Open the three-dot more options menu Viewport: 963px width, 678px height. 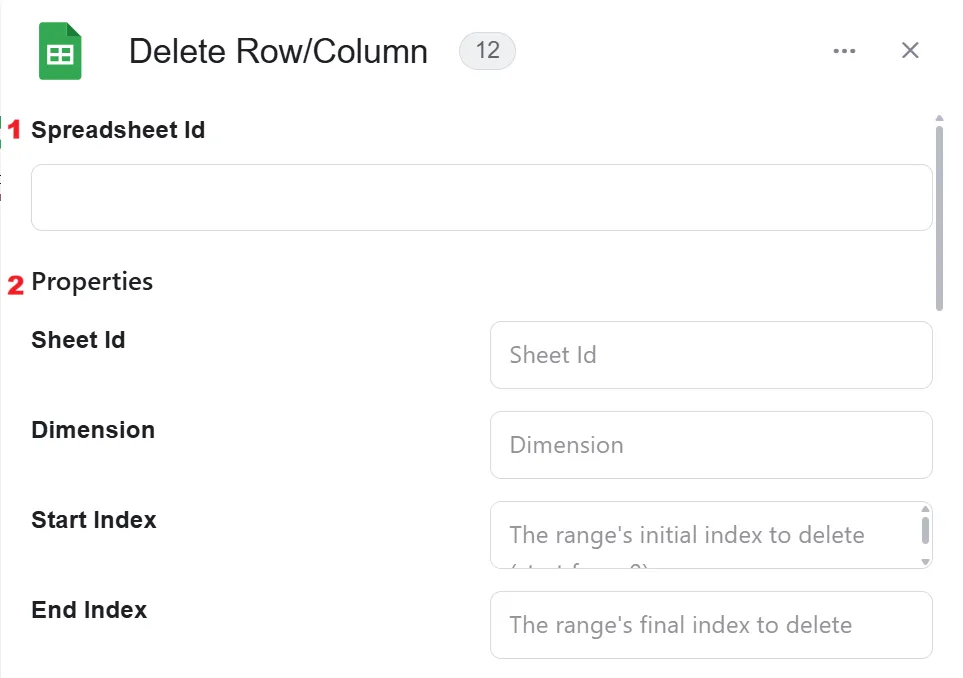[844, 51]
